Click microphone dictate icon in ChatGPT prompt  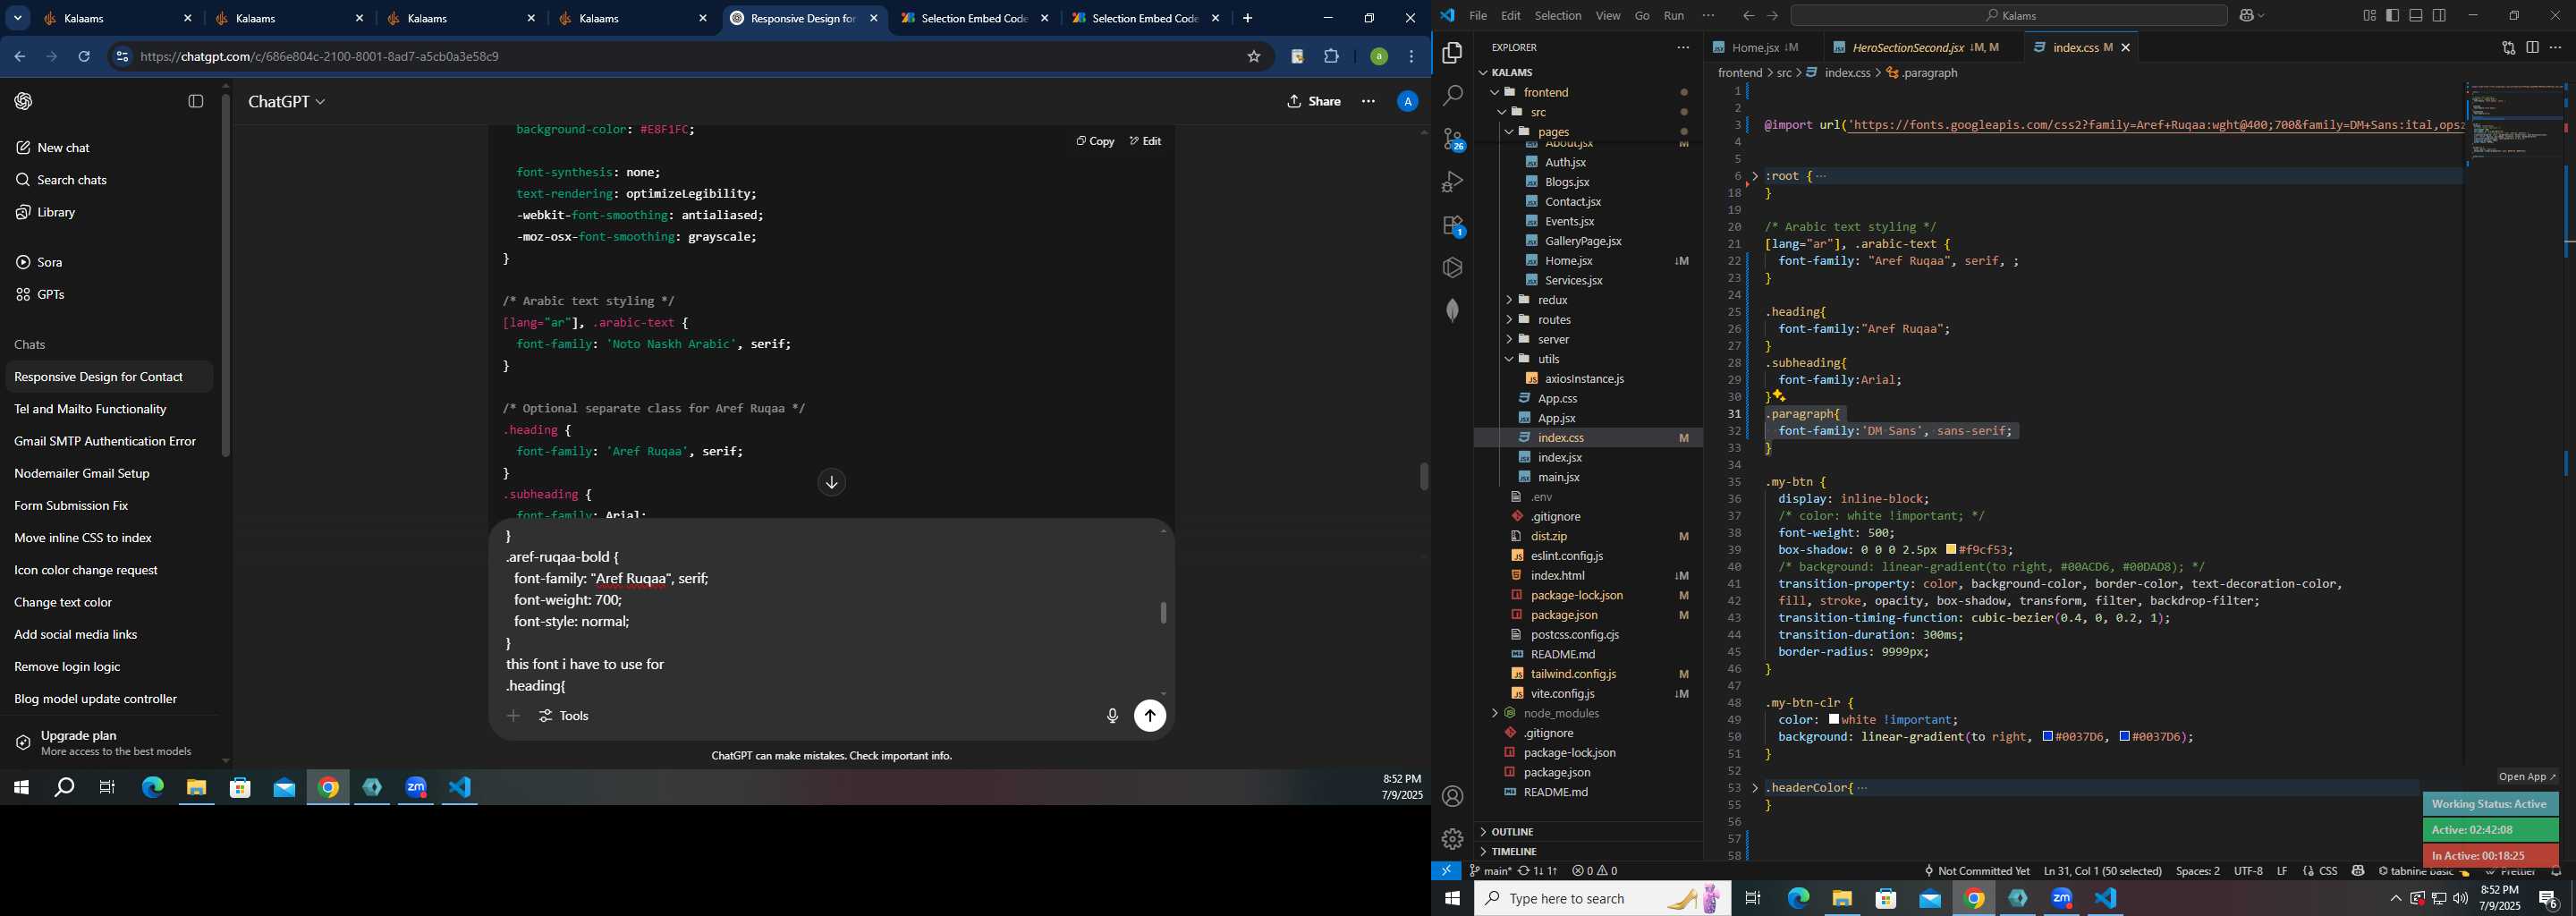(1112, 716)
